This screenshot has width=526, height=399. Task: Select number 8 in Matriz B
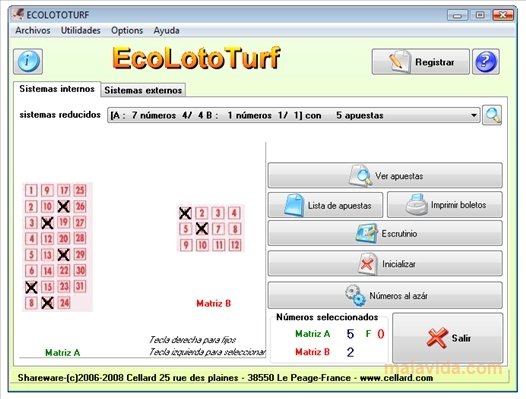point(234,229)
